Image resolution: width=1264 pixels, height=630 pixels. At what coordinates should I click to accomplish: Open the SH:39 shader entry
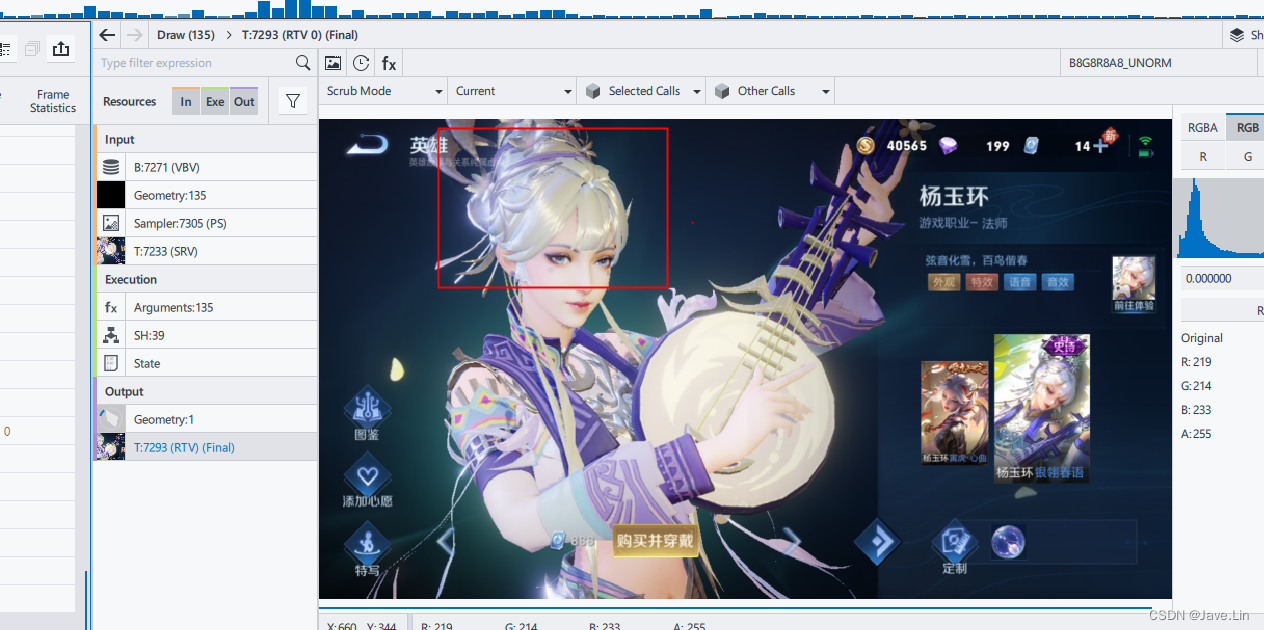pyautogui.click(x=206, y=335)
